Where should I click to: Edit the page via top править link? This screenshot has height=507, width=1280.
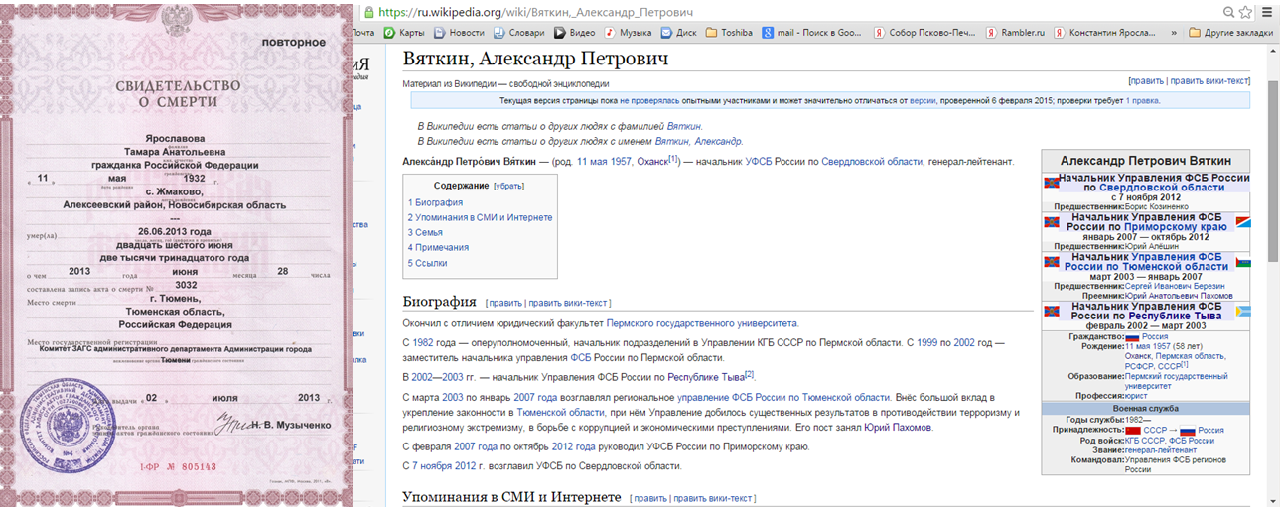coord(1146,80)
